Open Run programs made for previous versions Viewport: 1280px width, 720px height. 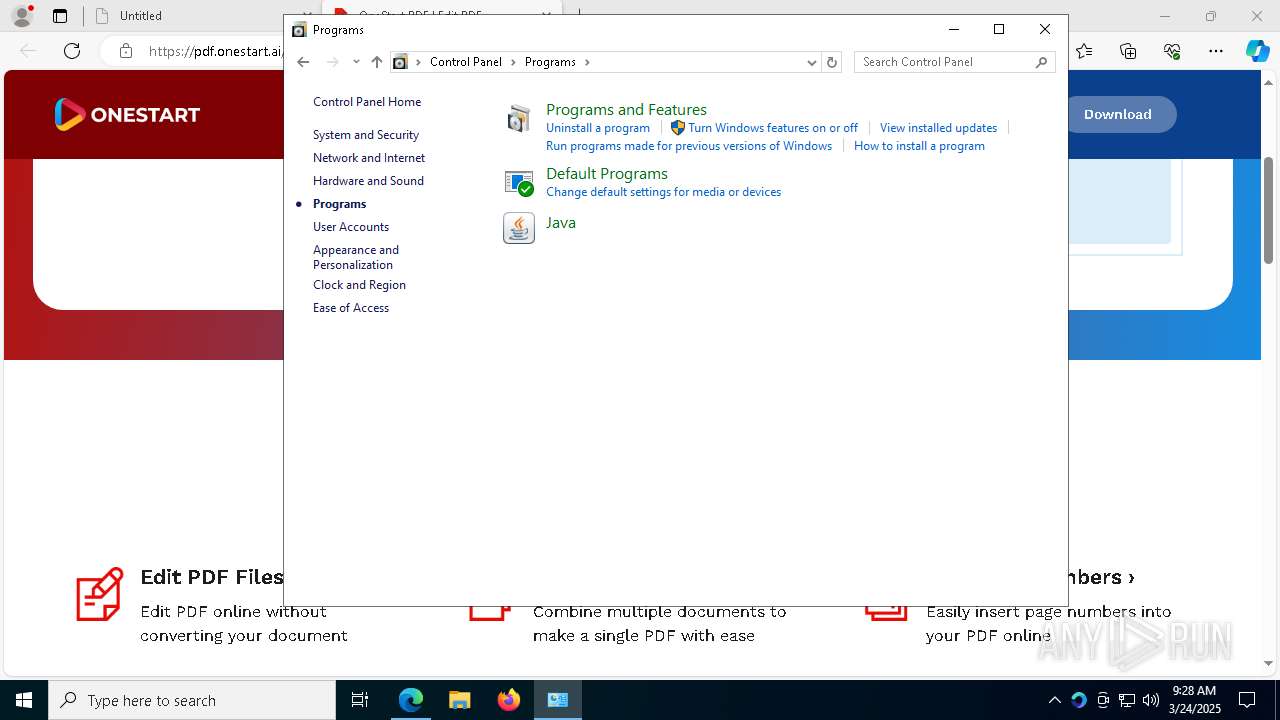coord(689,146)
